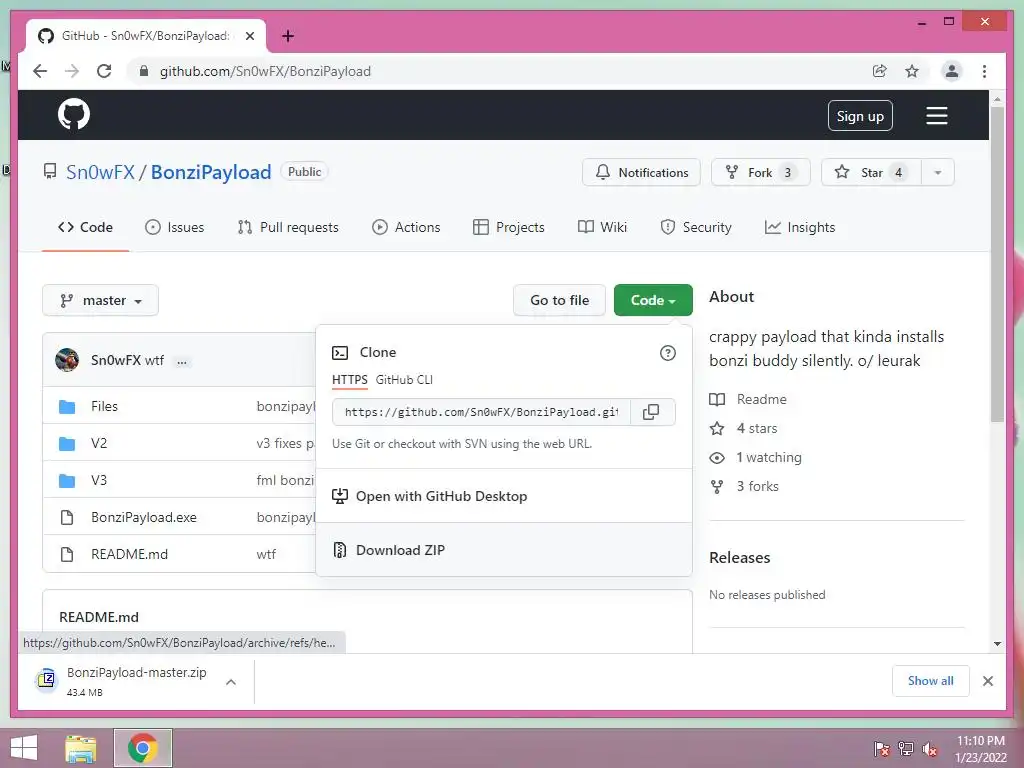Star the repository with Star button
The height and width of the screenshot is (768, 1024).
pos(871,172)
